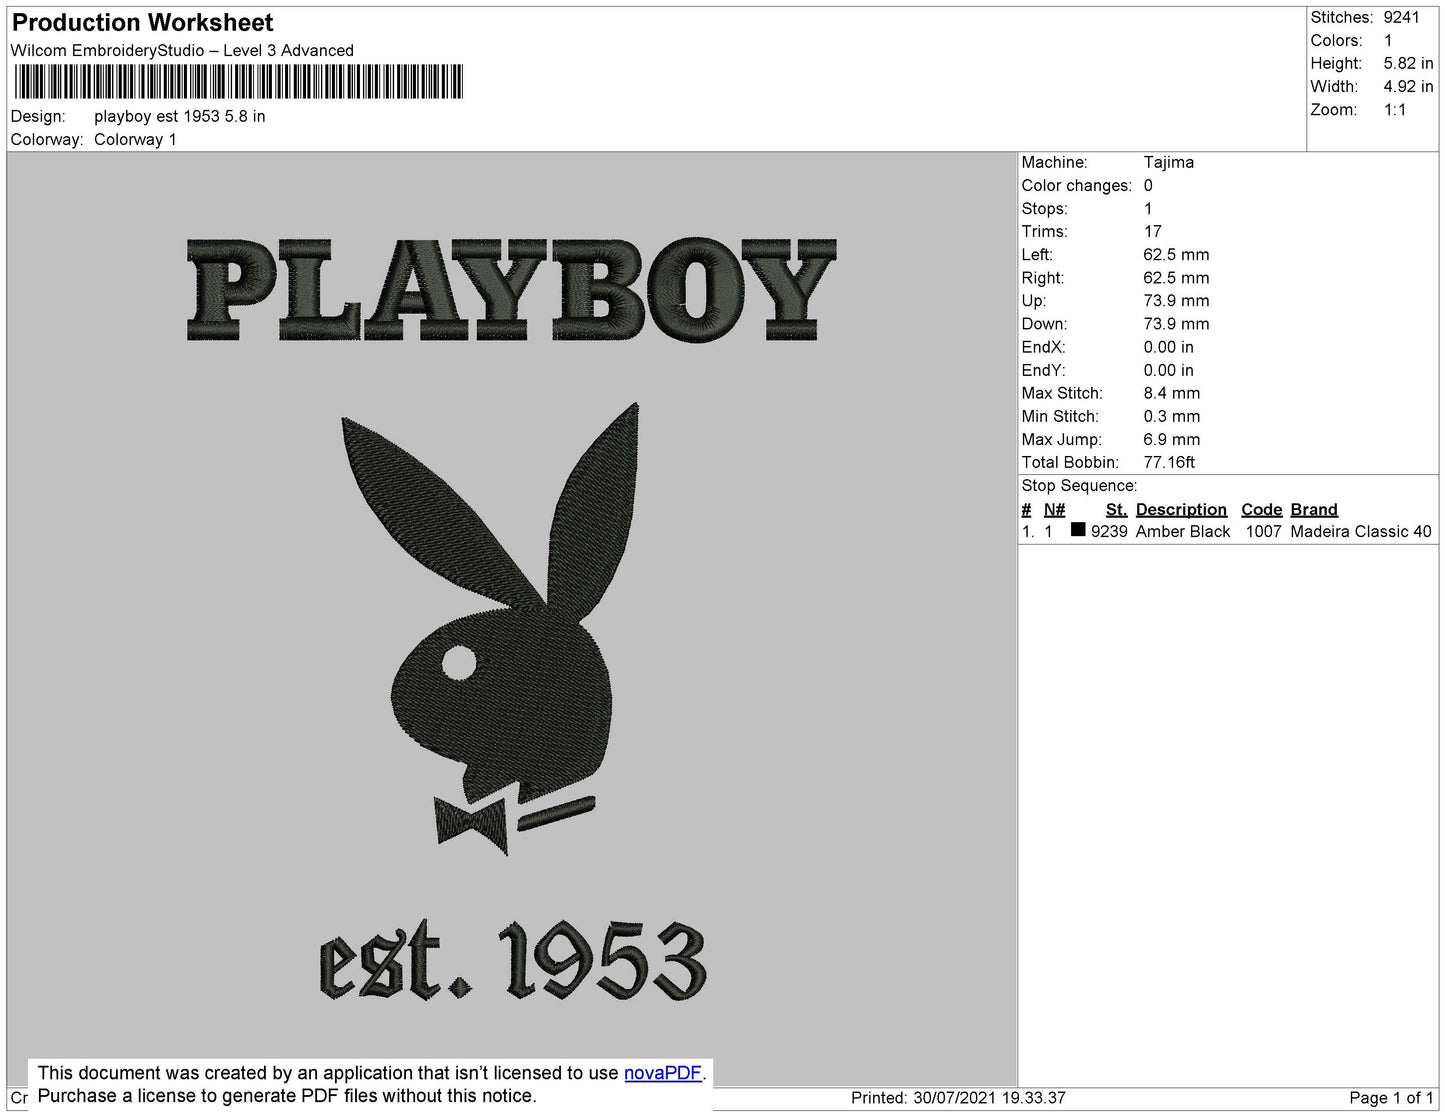
Task: Open the novaPDF hyperlink
Action: point(663,1073)
